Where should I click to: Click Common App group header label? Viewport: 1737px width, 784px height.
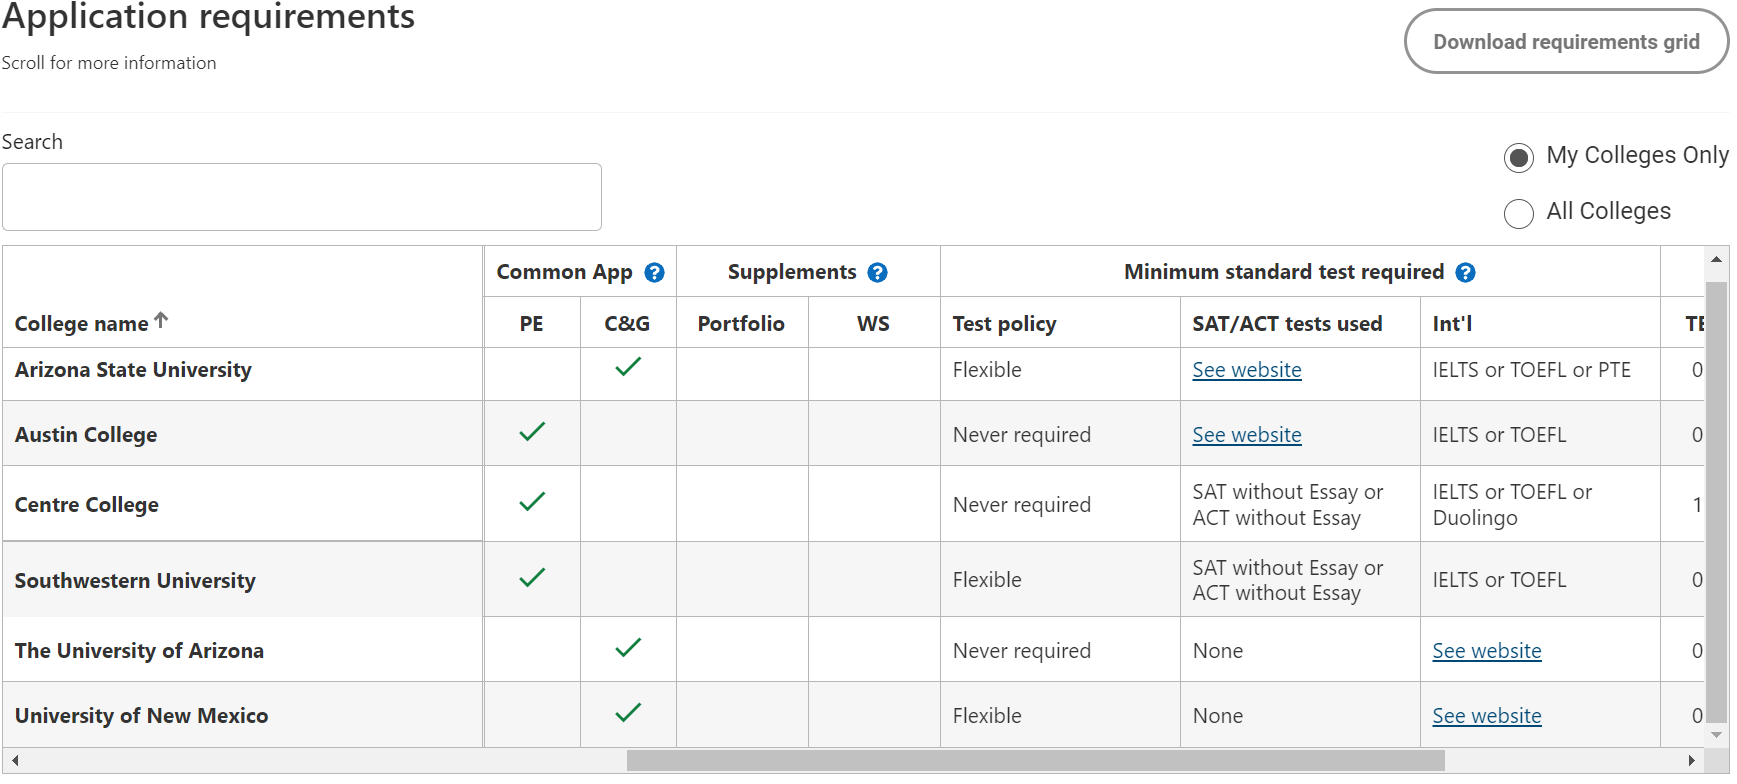click(x=564, y=272)
